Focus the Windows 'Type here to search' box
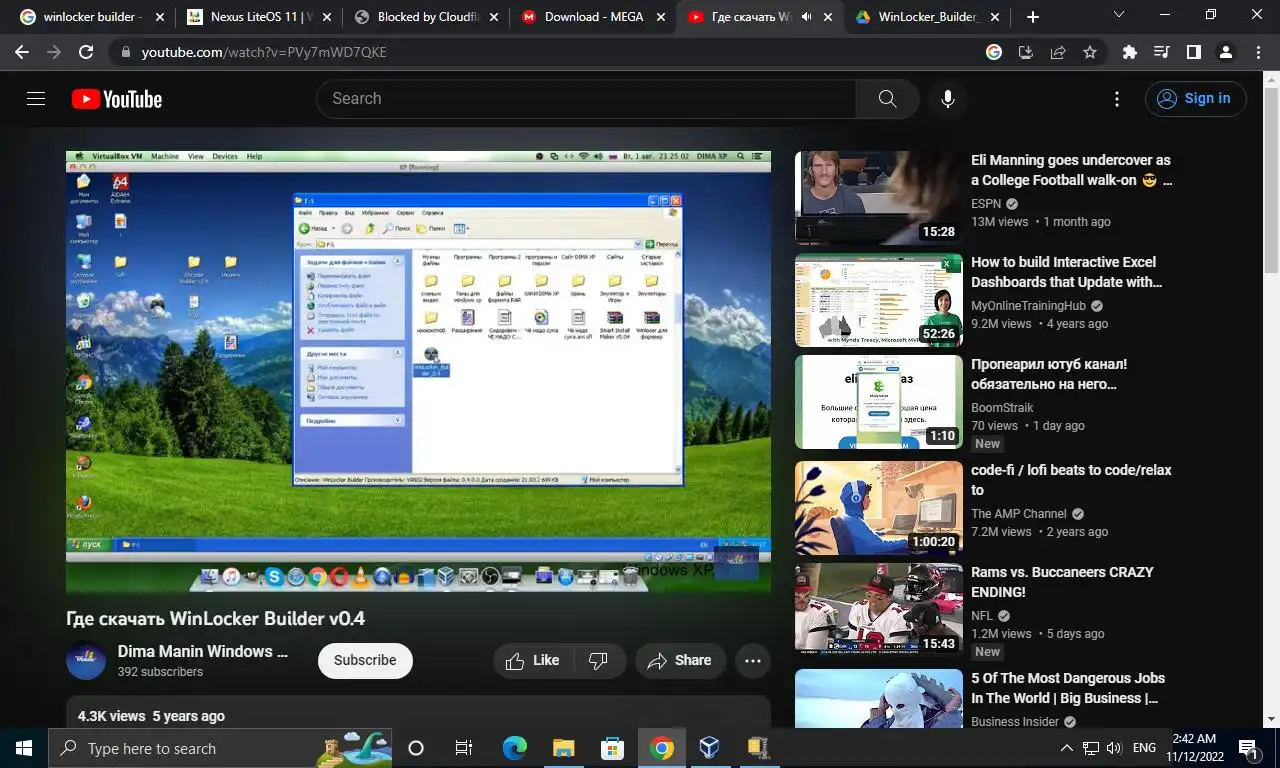The width and height of the screenshot is (1280, 768). click(x=220, y=748)
